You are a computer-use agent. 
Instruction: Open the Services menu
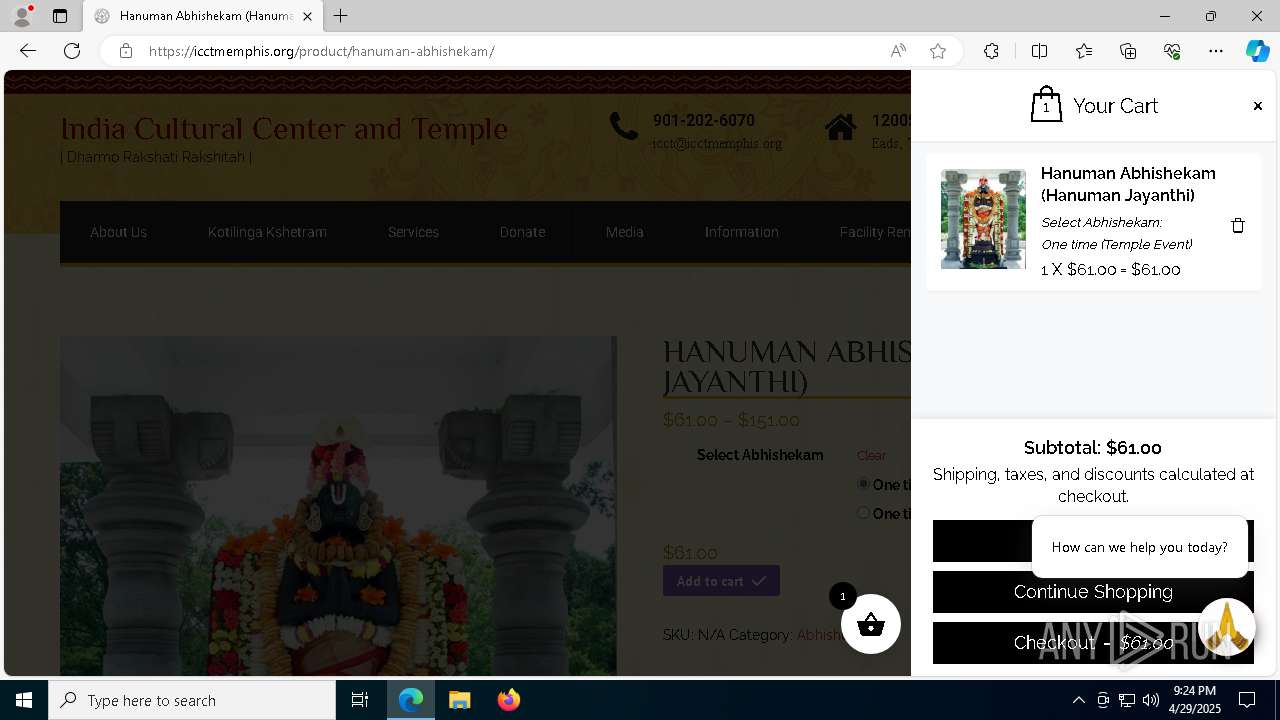(413, 232)
